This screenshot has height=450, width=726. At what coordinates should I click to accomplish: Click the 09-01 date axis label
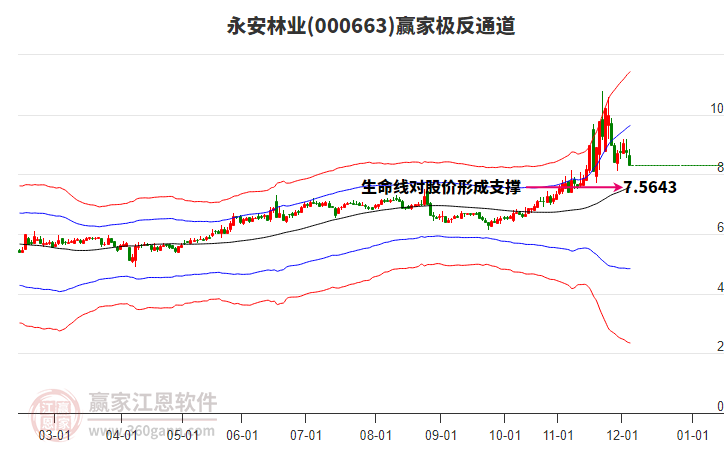coord(440,435)
